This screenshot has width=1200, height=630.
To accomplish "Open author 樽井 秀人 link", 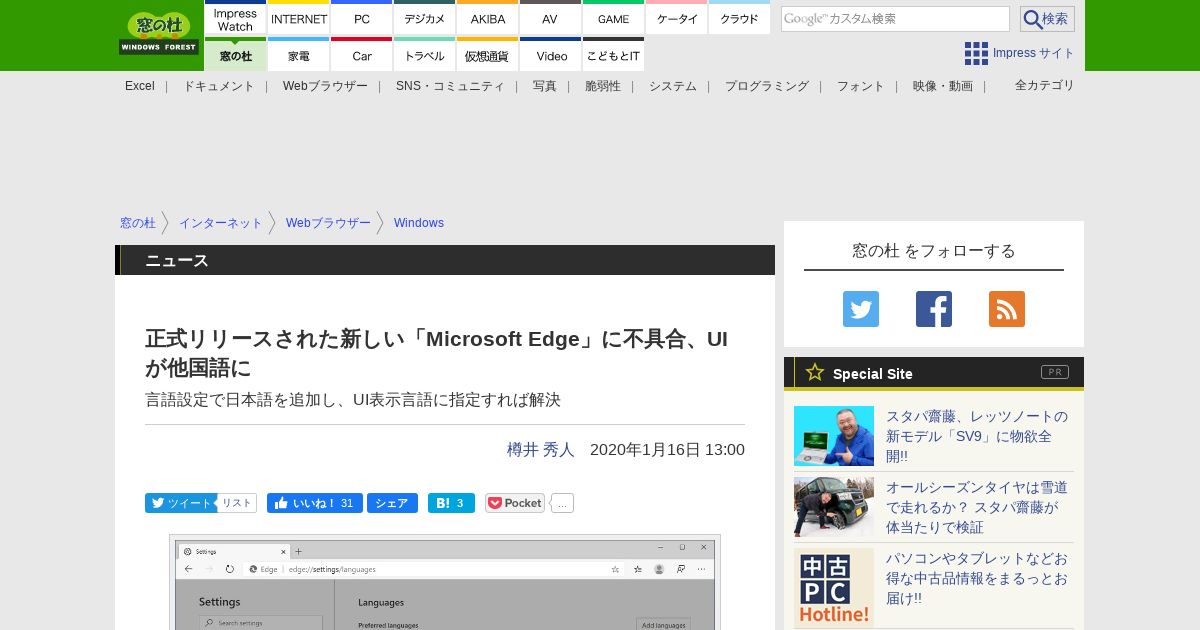I will (541, 450).
